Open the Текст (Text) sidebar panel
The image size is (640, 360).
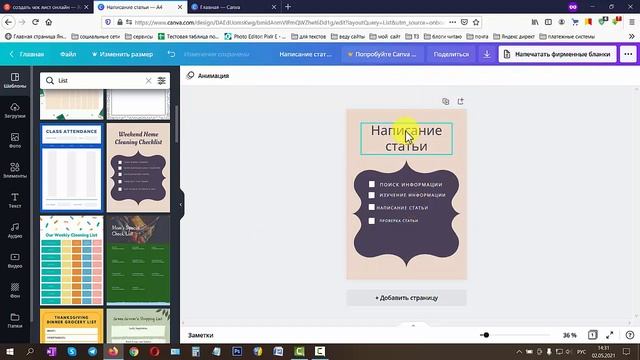pos(15,200)
